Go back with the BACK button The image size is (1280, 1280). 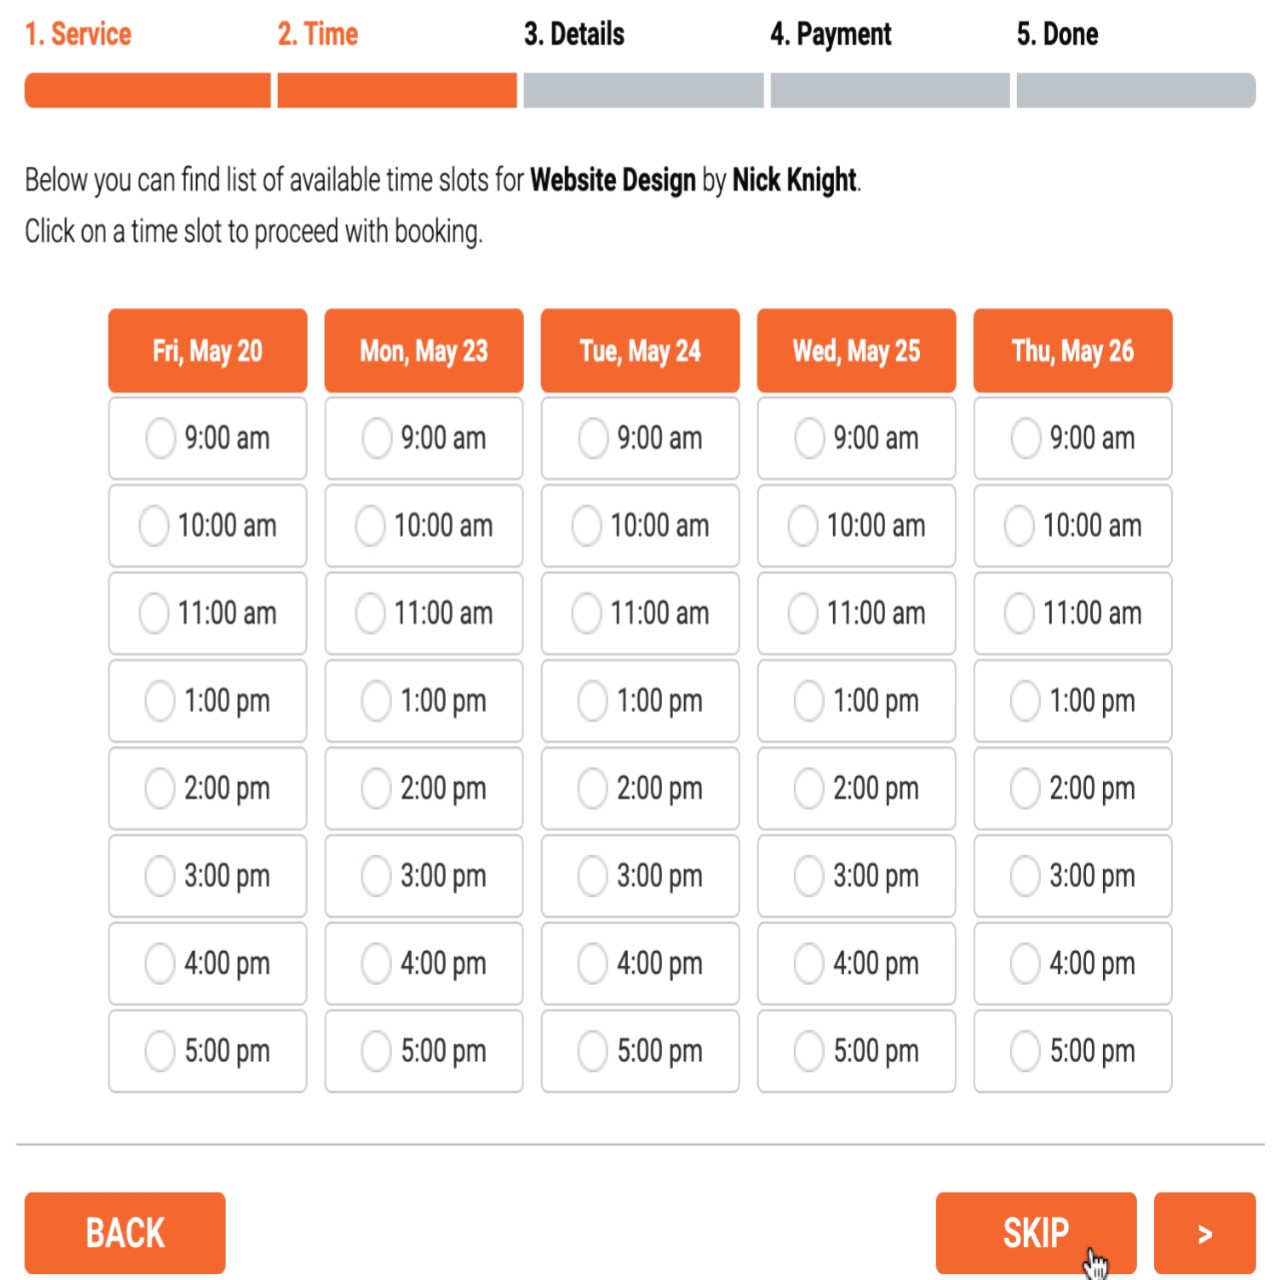tap(125, 1233)
